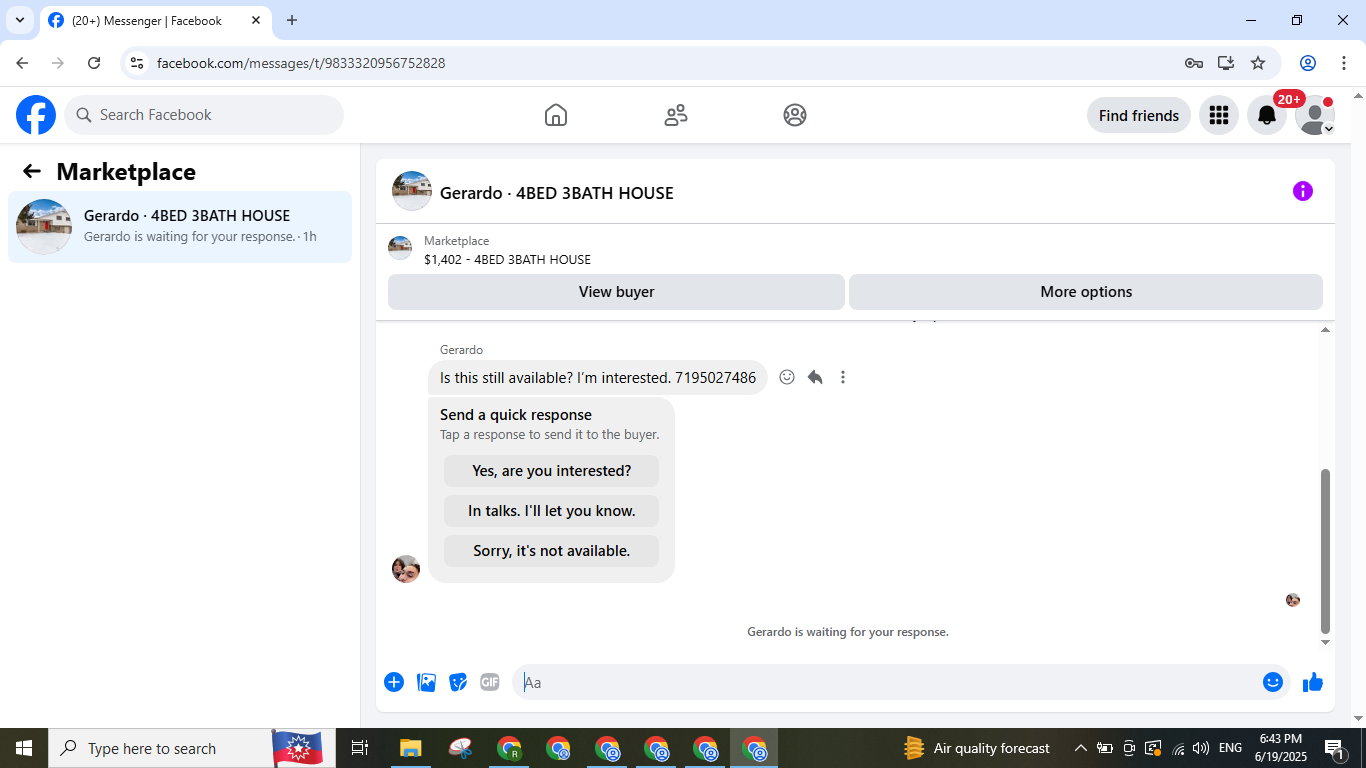Open Task View on the taskbar
The image size is (1366, 768).
(x=360, y=748)
